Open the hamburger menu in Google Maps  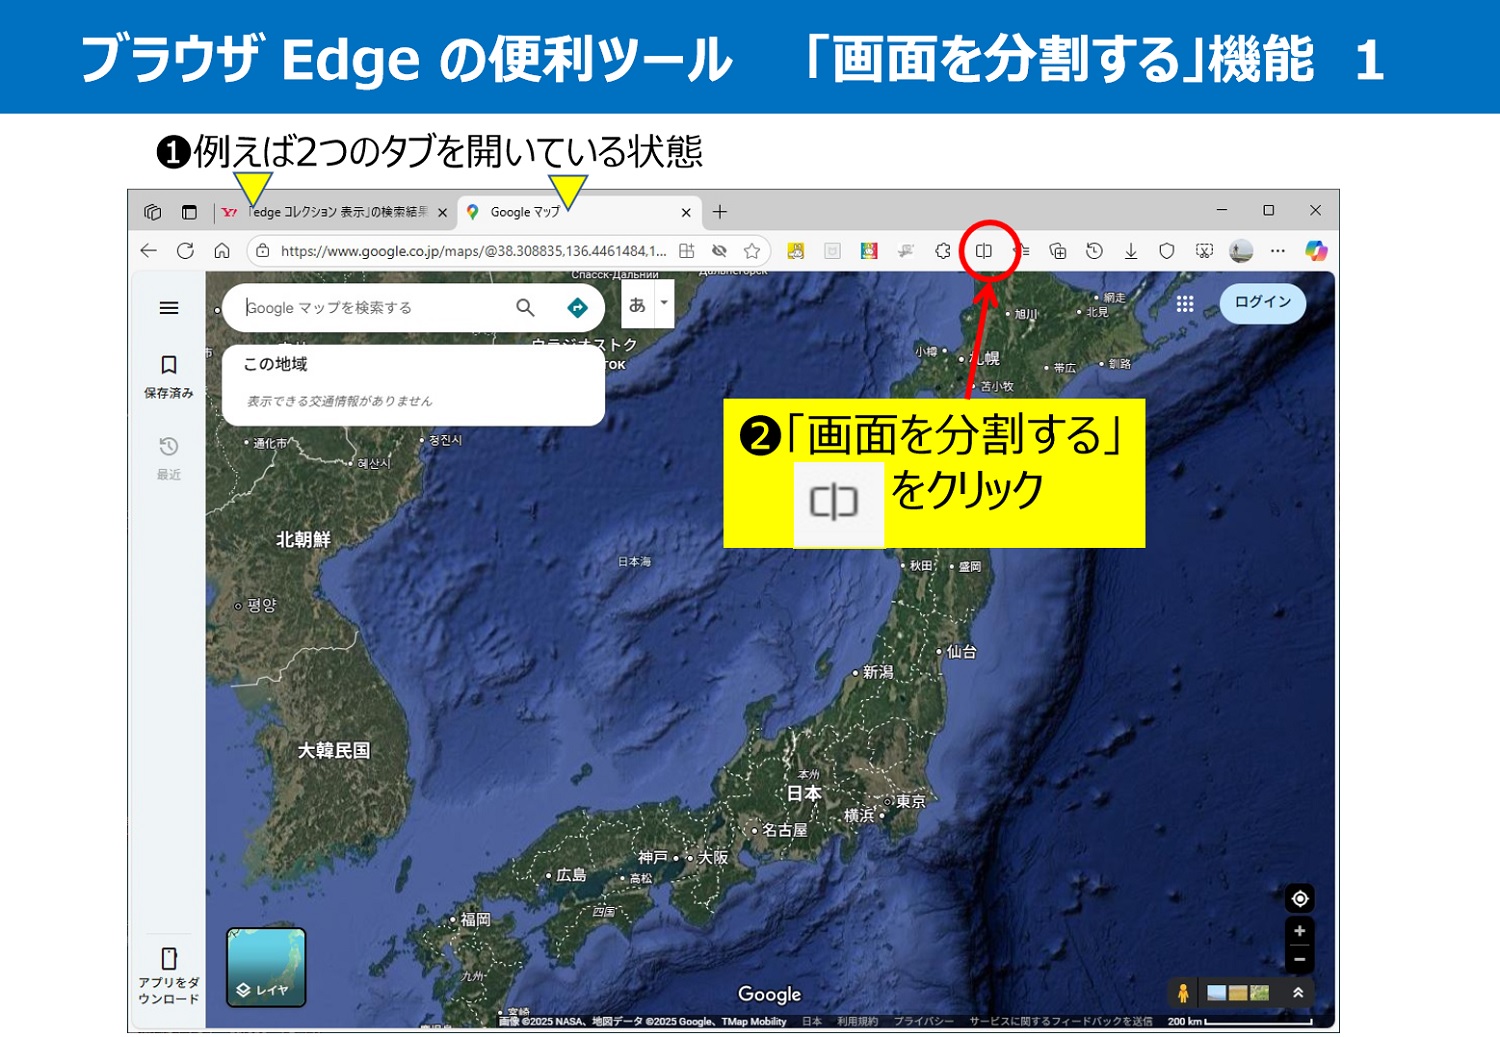[x=169, y=308]
